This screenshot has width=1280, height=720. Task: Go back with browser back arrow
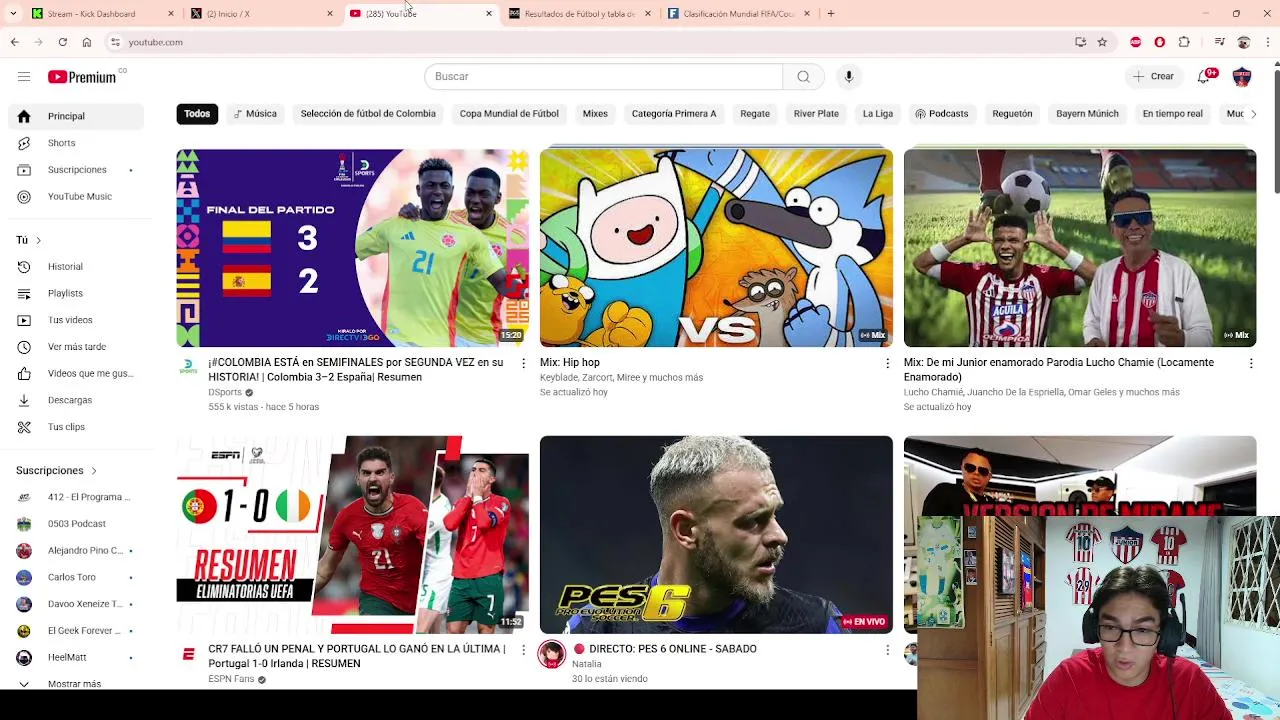coord(14,42)
